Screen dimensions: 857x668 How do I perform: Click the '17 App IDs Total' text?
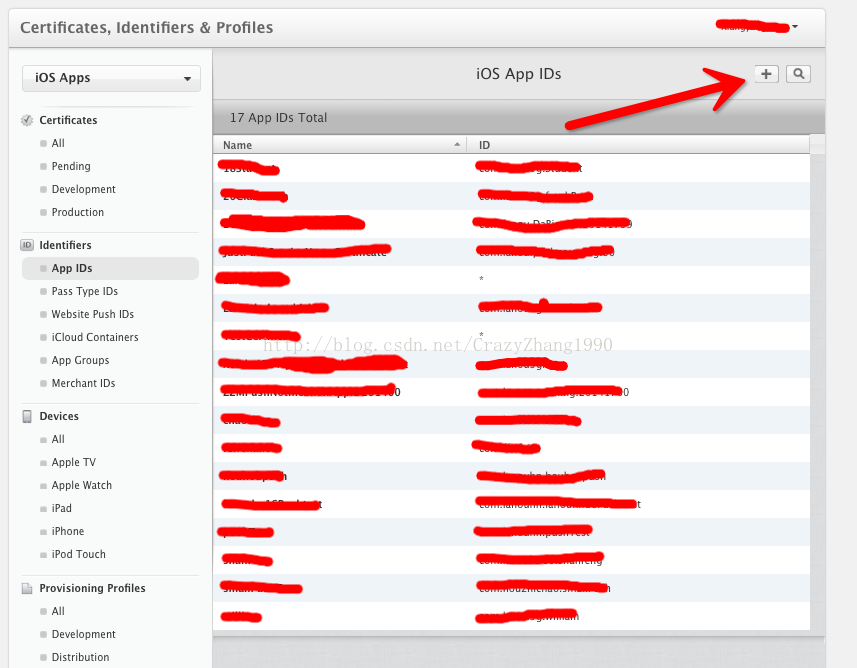coord(278,118)
